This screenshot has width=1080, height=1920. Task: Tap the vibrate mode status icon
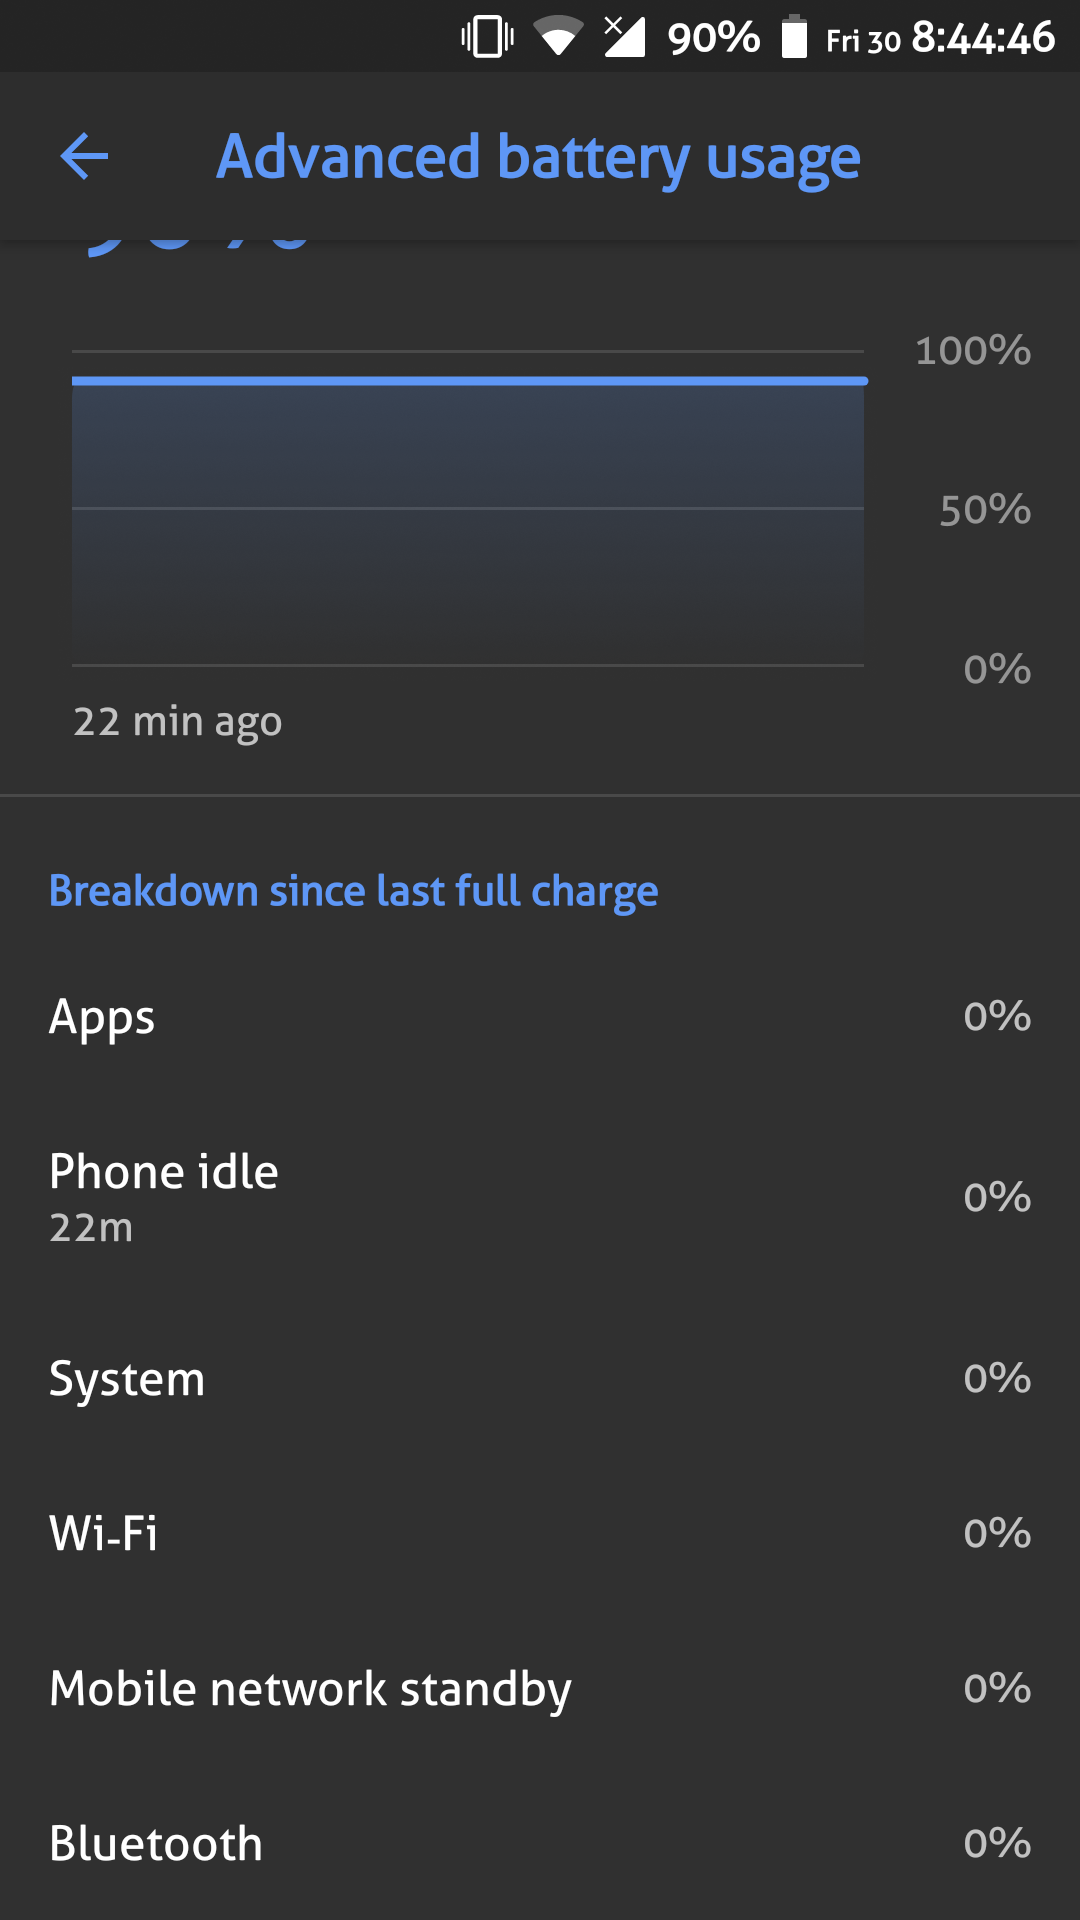[484, 36]
